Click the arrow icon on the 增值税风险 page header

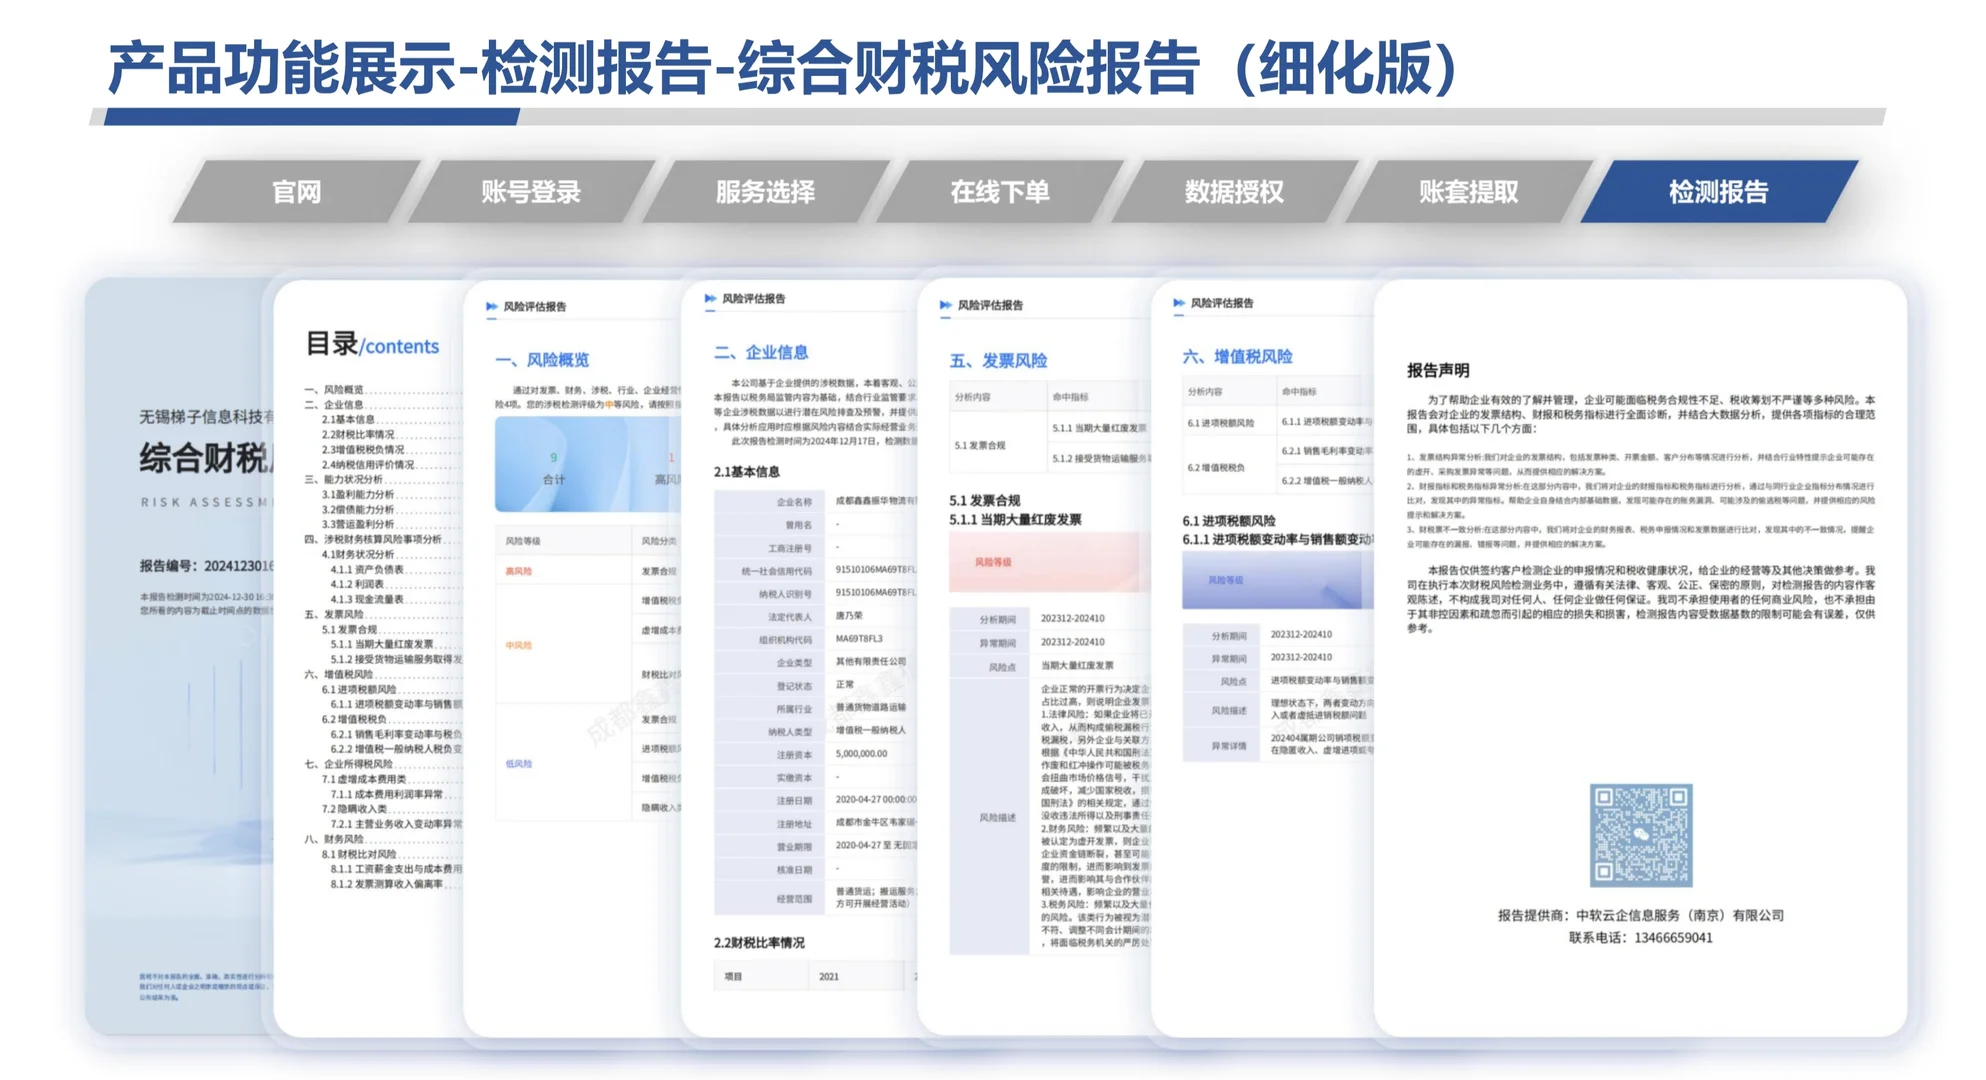[1176, 303]
